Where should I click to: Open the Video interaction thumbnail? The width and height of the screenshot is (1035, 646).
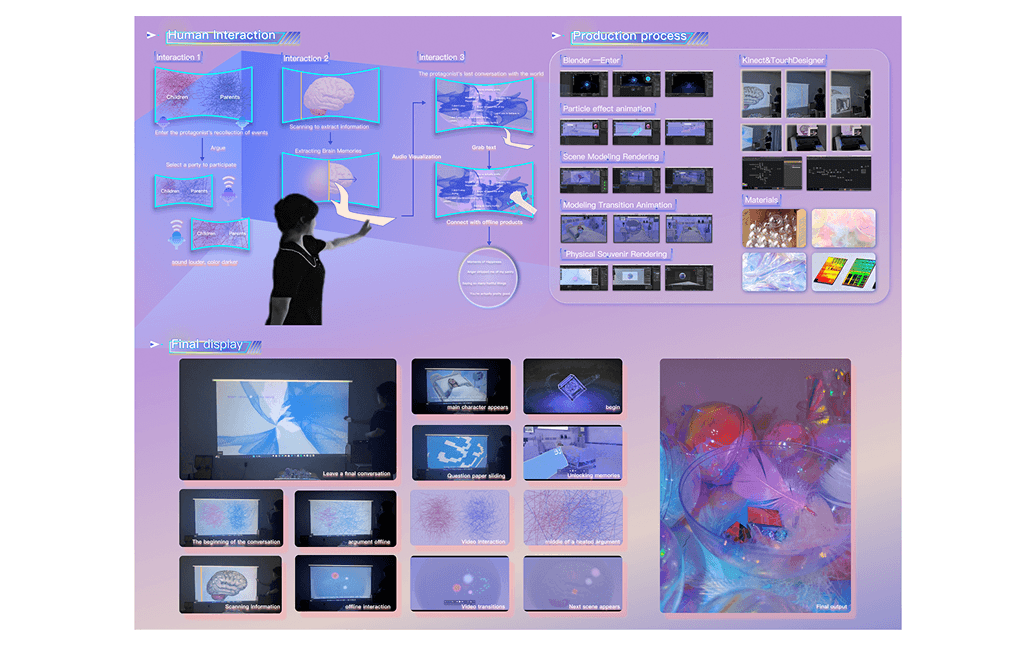coord(459,518)
